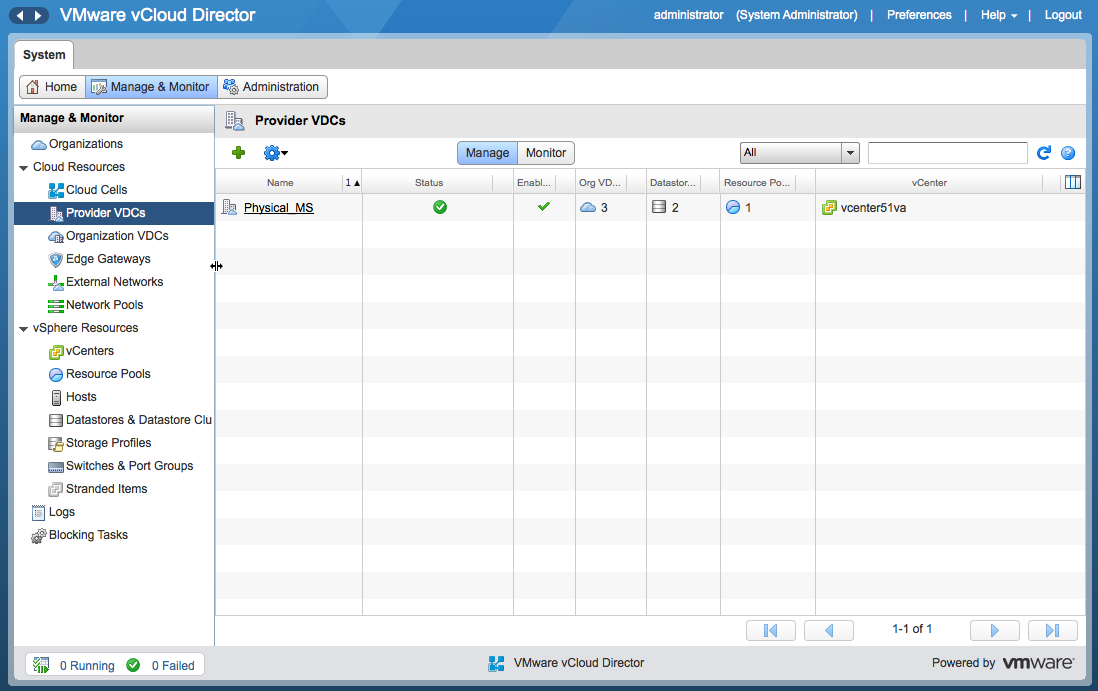Viewport: 1098px width, 691px height.
Task: Open the All filter dropdown
Action: point(800,153)
